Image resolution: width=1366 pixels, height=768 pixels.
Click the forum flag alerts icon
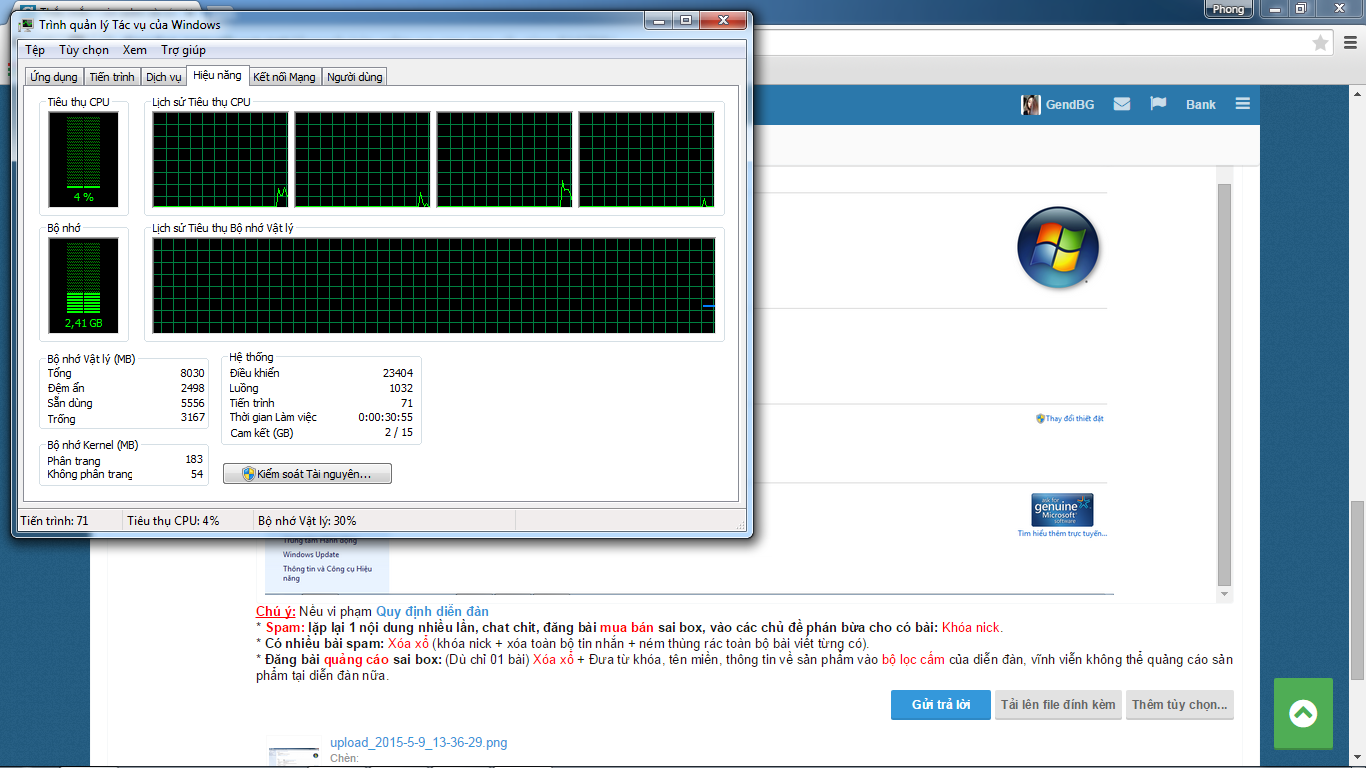[1158, 104]
